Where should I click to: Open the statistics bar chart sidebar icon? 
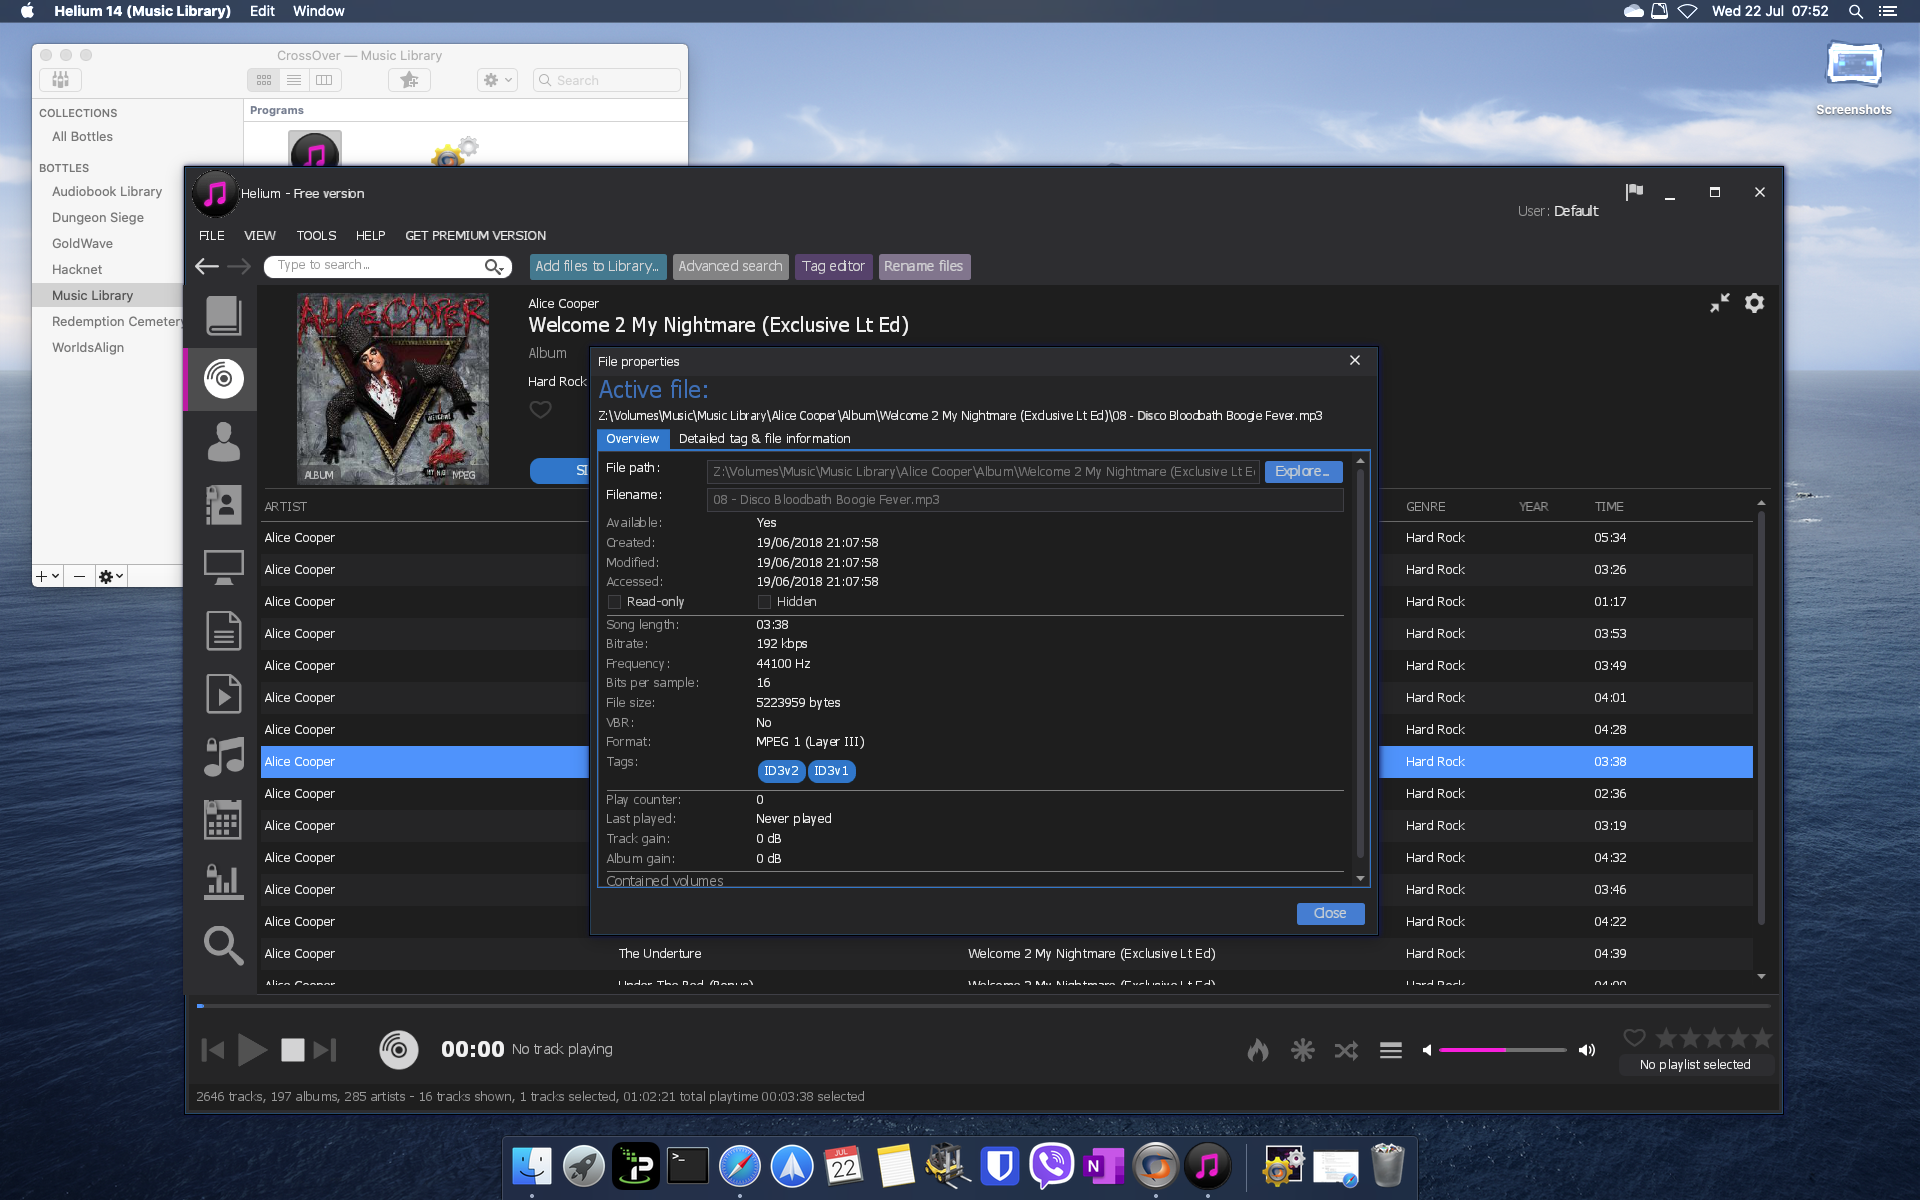point(223,882)
